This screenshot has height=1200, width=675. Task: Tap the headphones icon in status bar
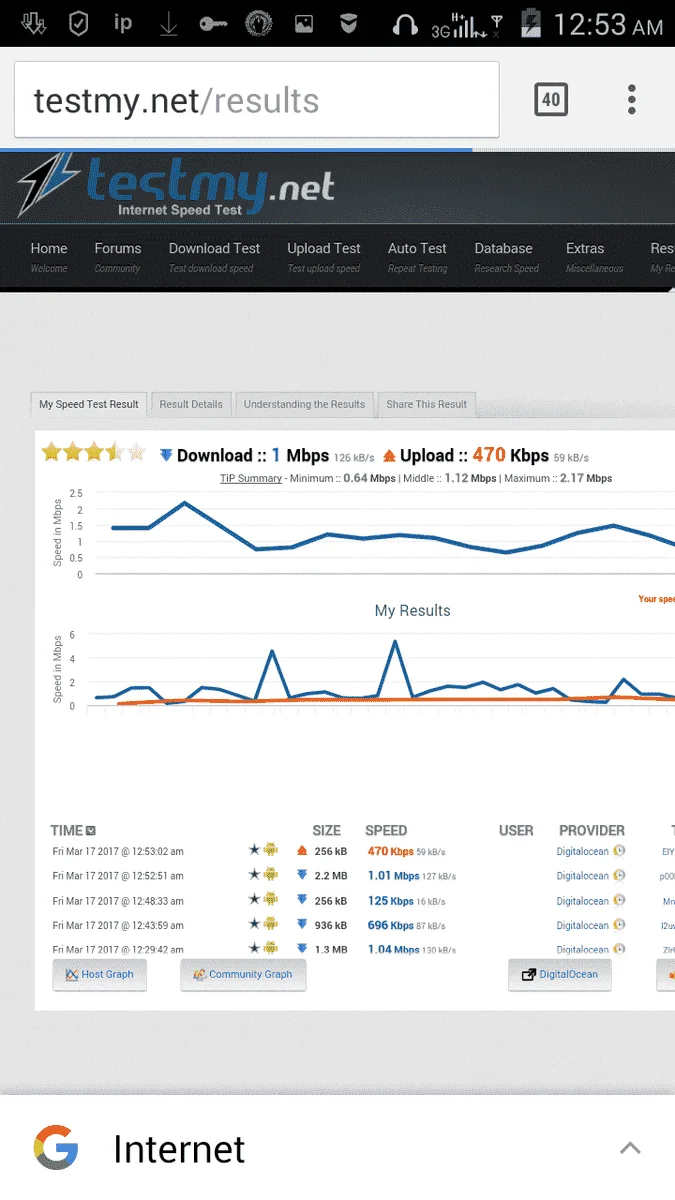point(405,24)
